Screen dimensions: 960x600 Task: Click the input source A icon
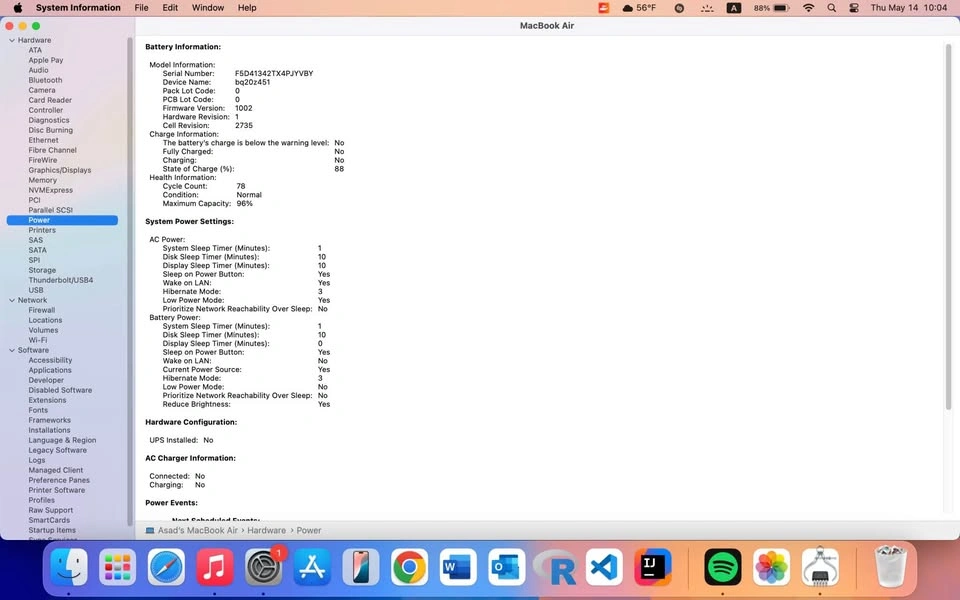(x=733, y=8)
